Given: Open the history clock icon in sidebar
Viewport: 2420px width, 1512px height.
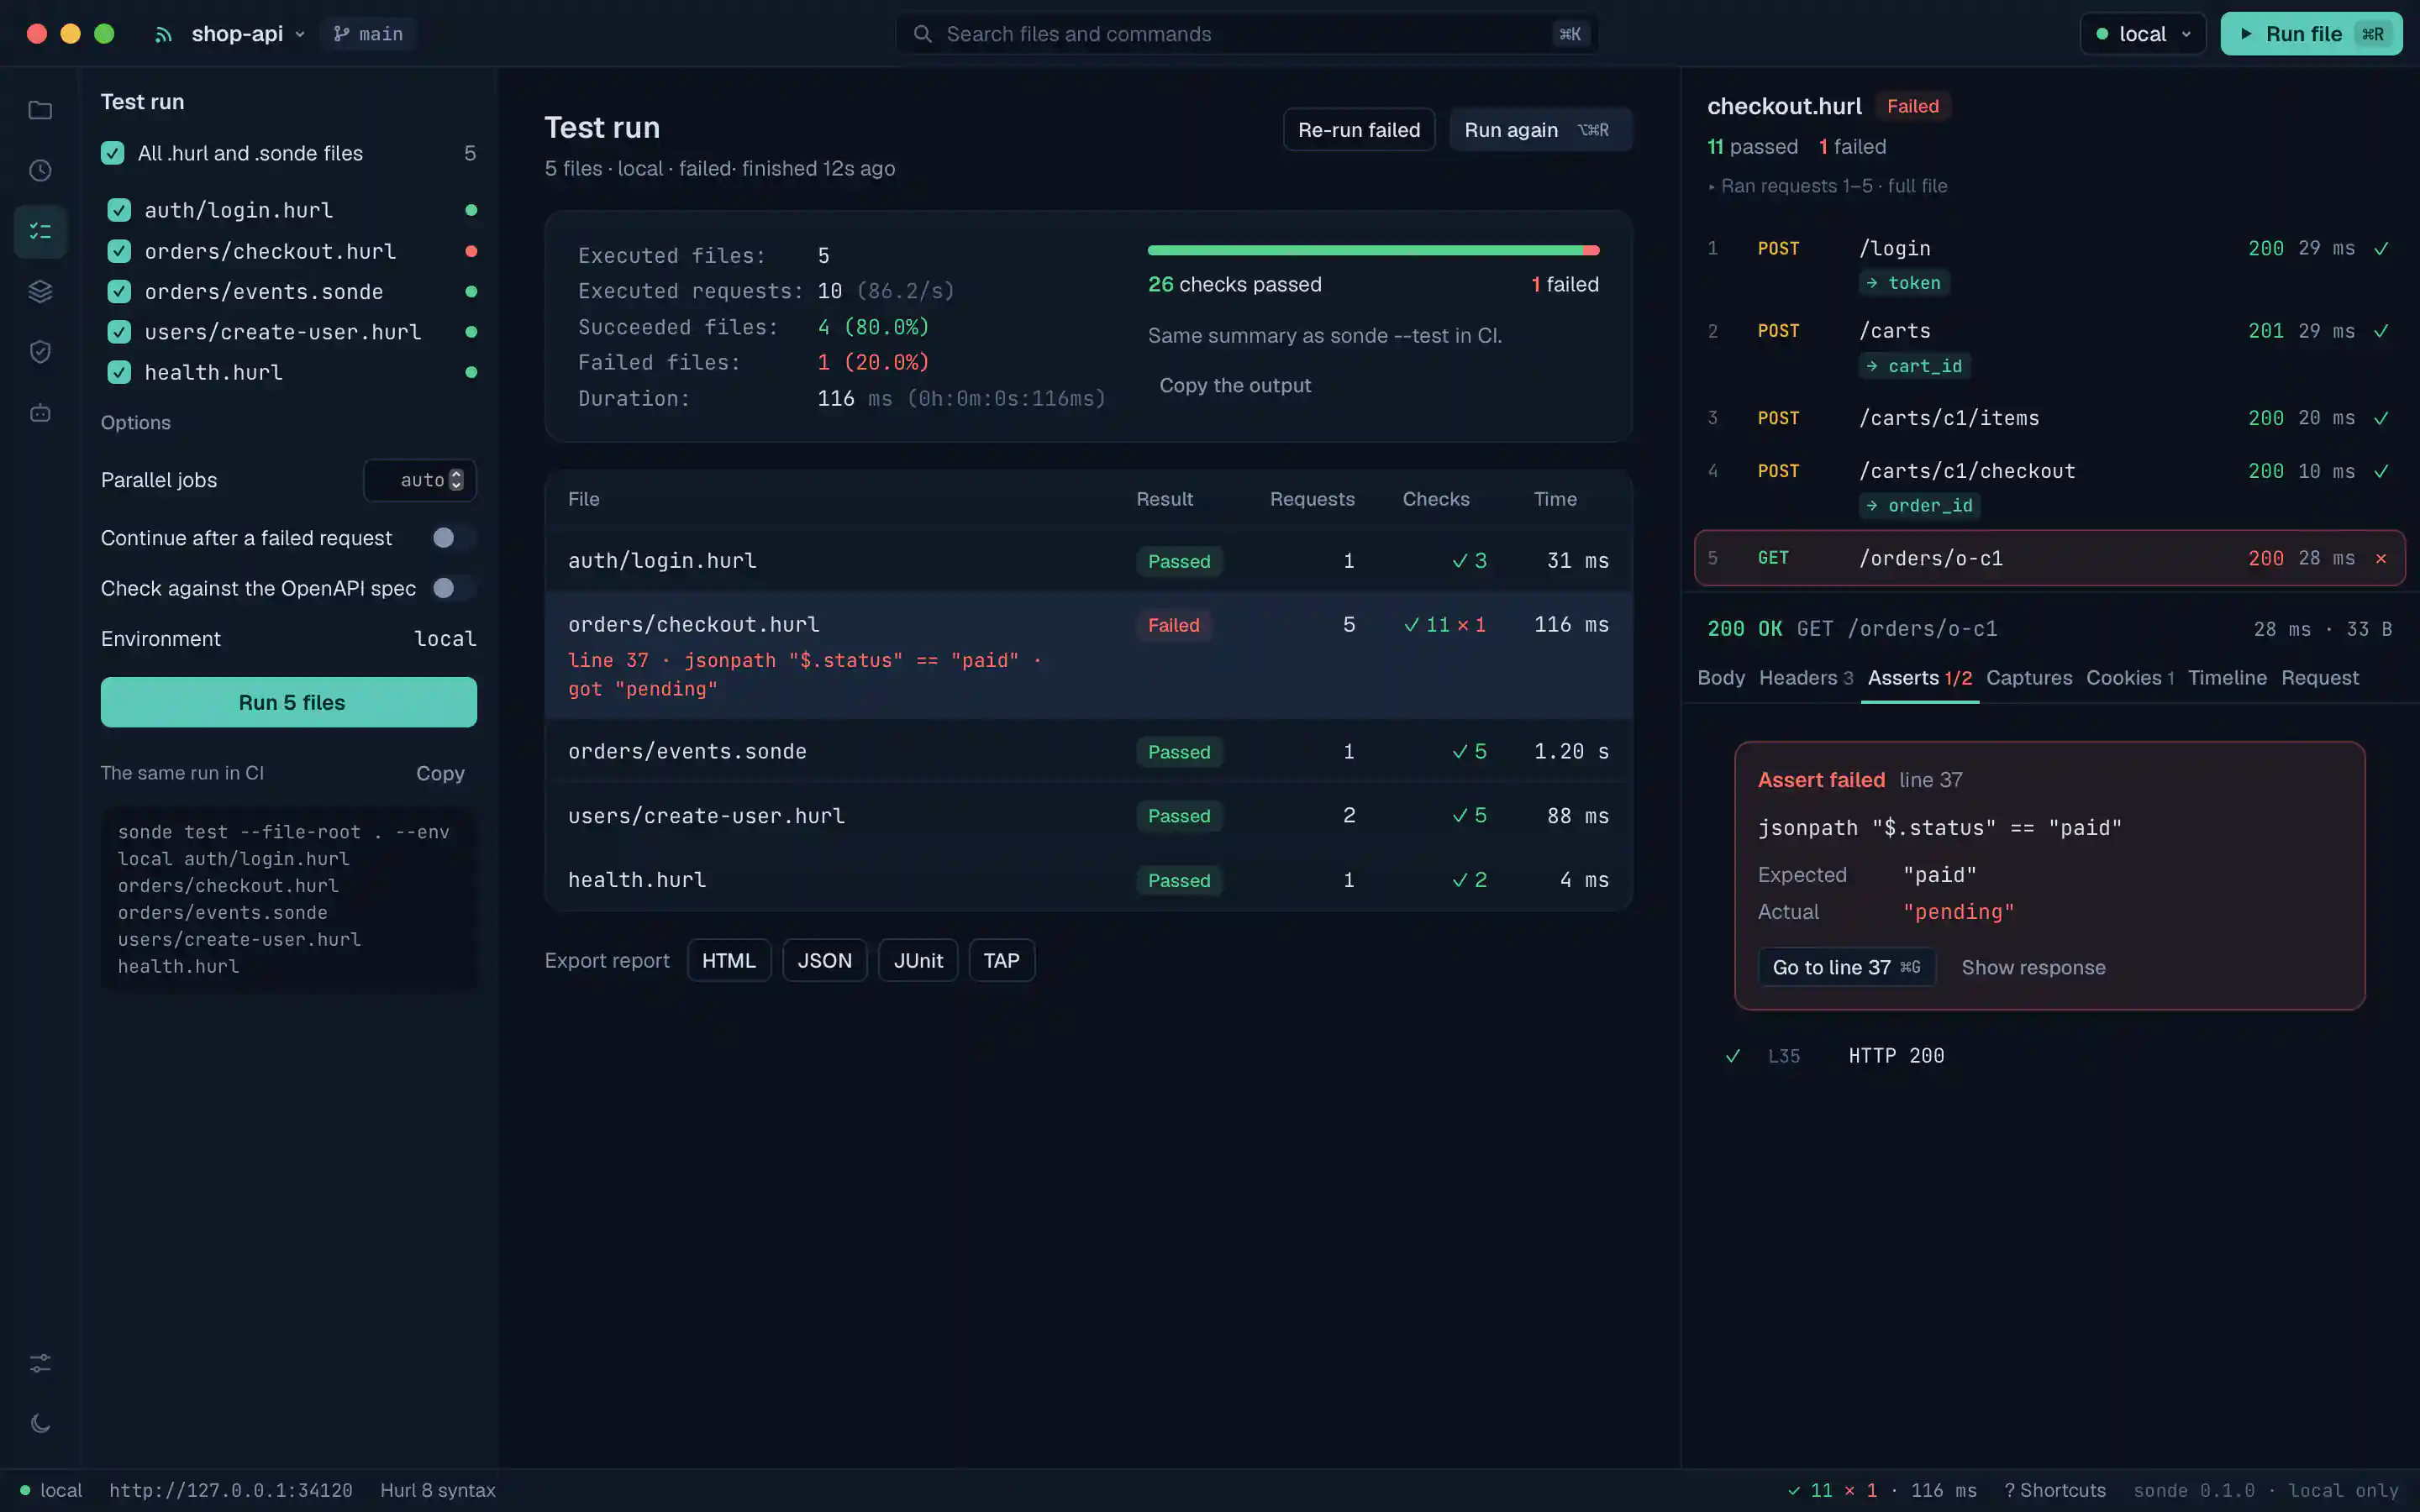Looking at the screenshot, I should click(x=40, y=171).
